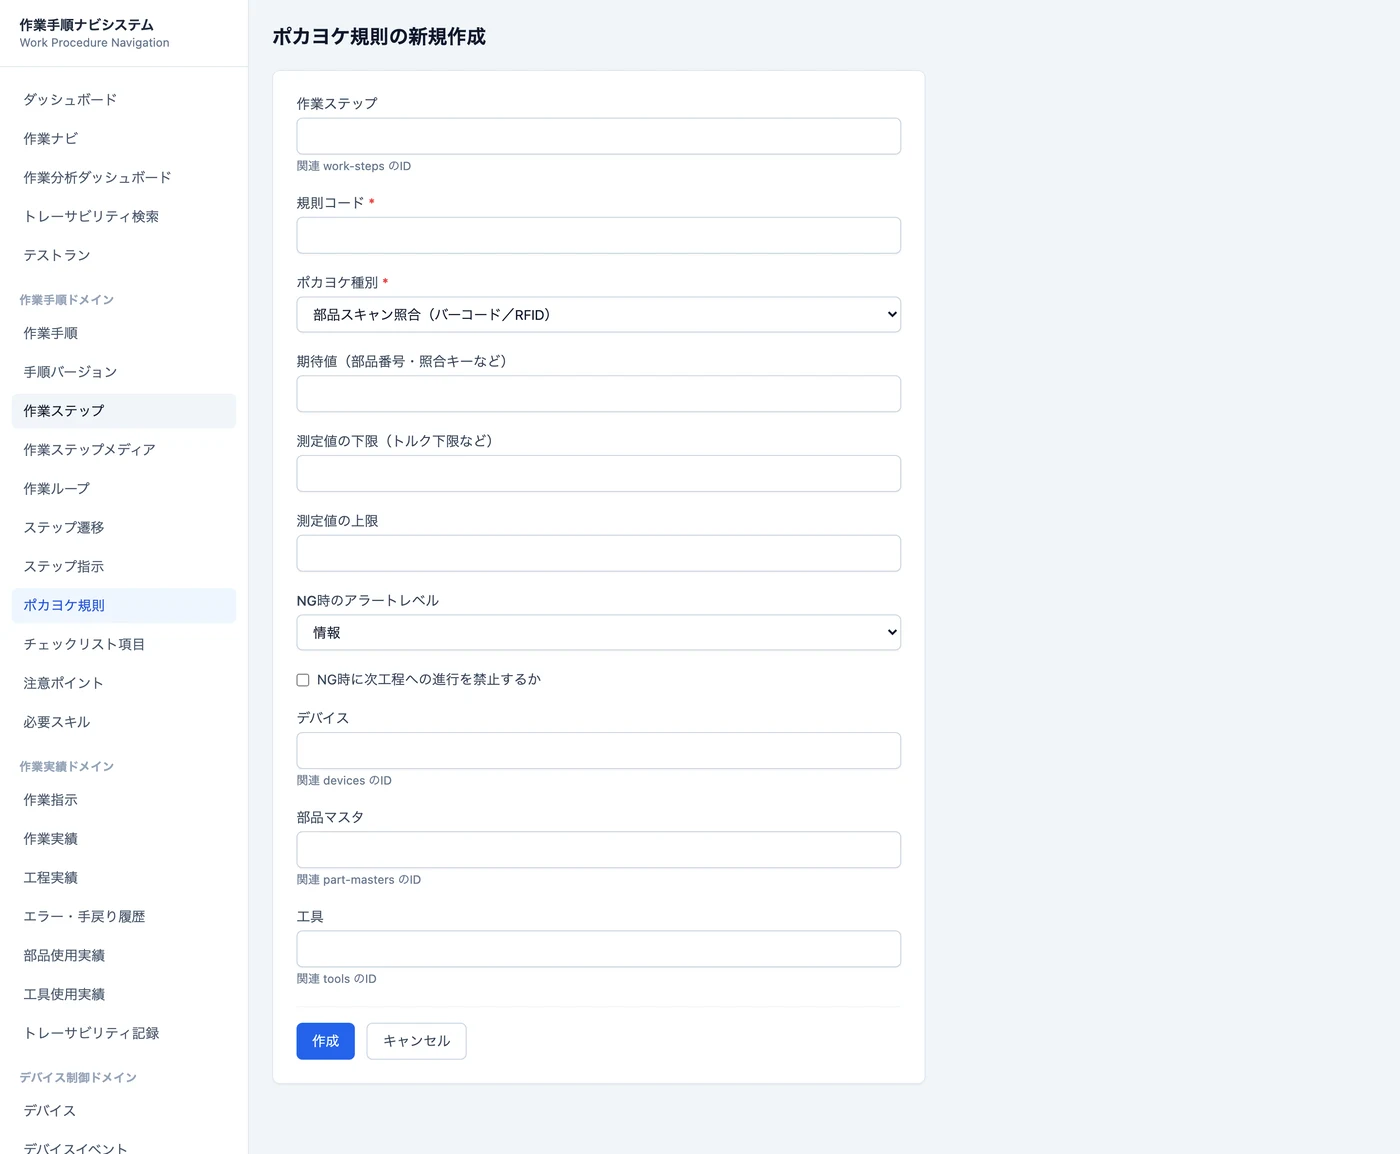Open エラー・手戻り履歴 sidebar link
This screenshot has width=1400, height=1154.
pyautogui.click(x=124, y=917)
